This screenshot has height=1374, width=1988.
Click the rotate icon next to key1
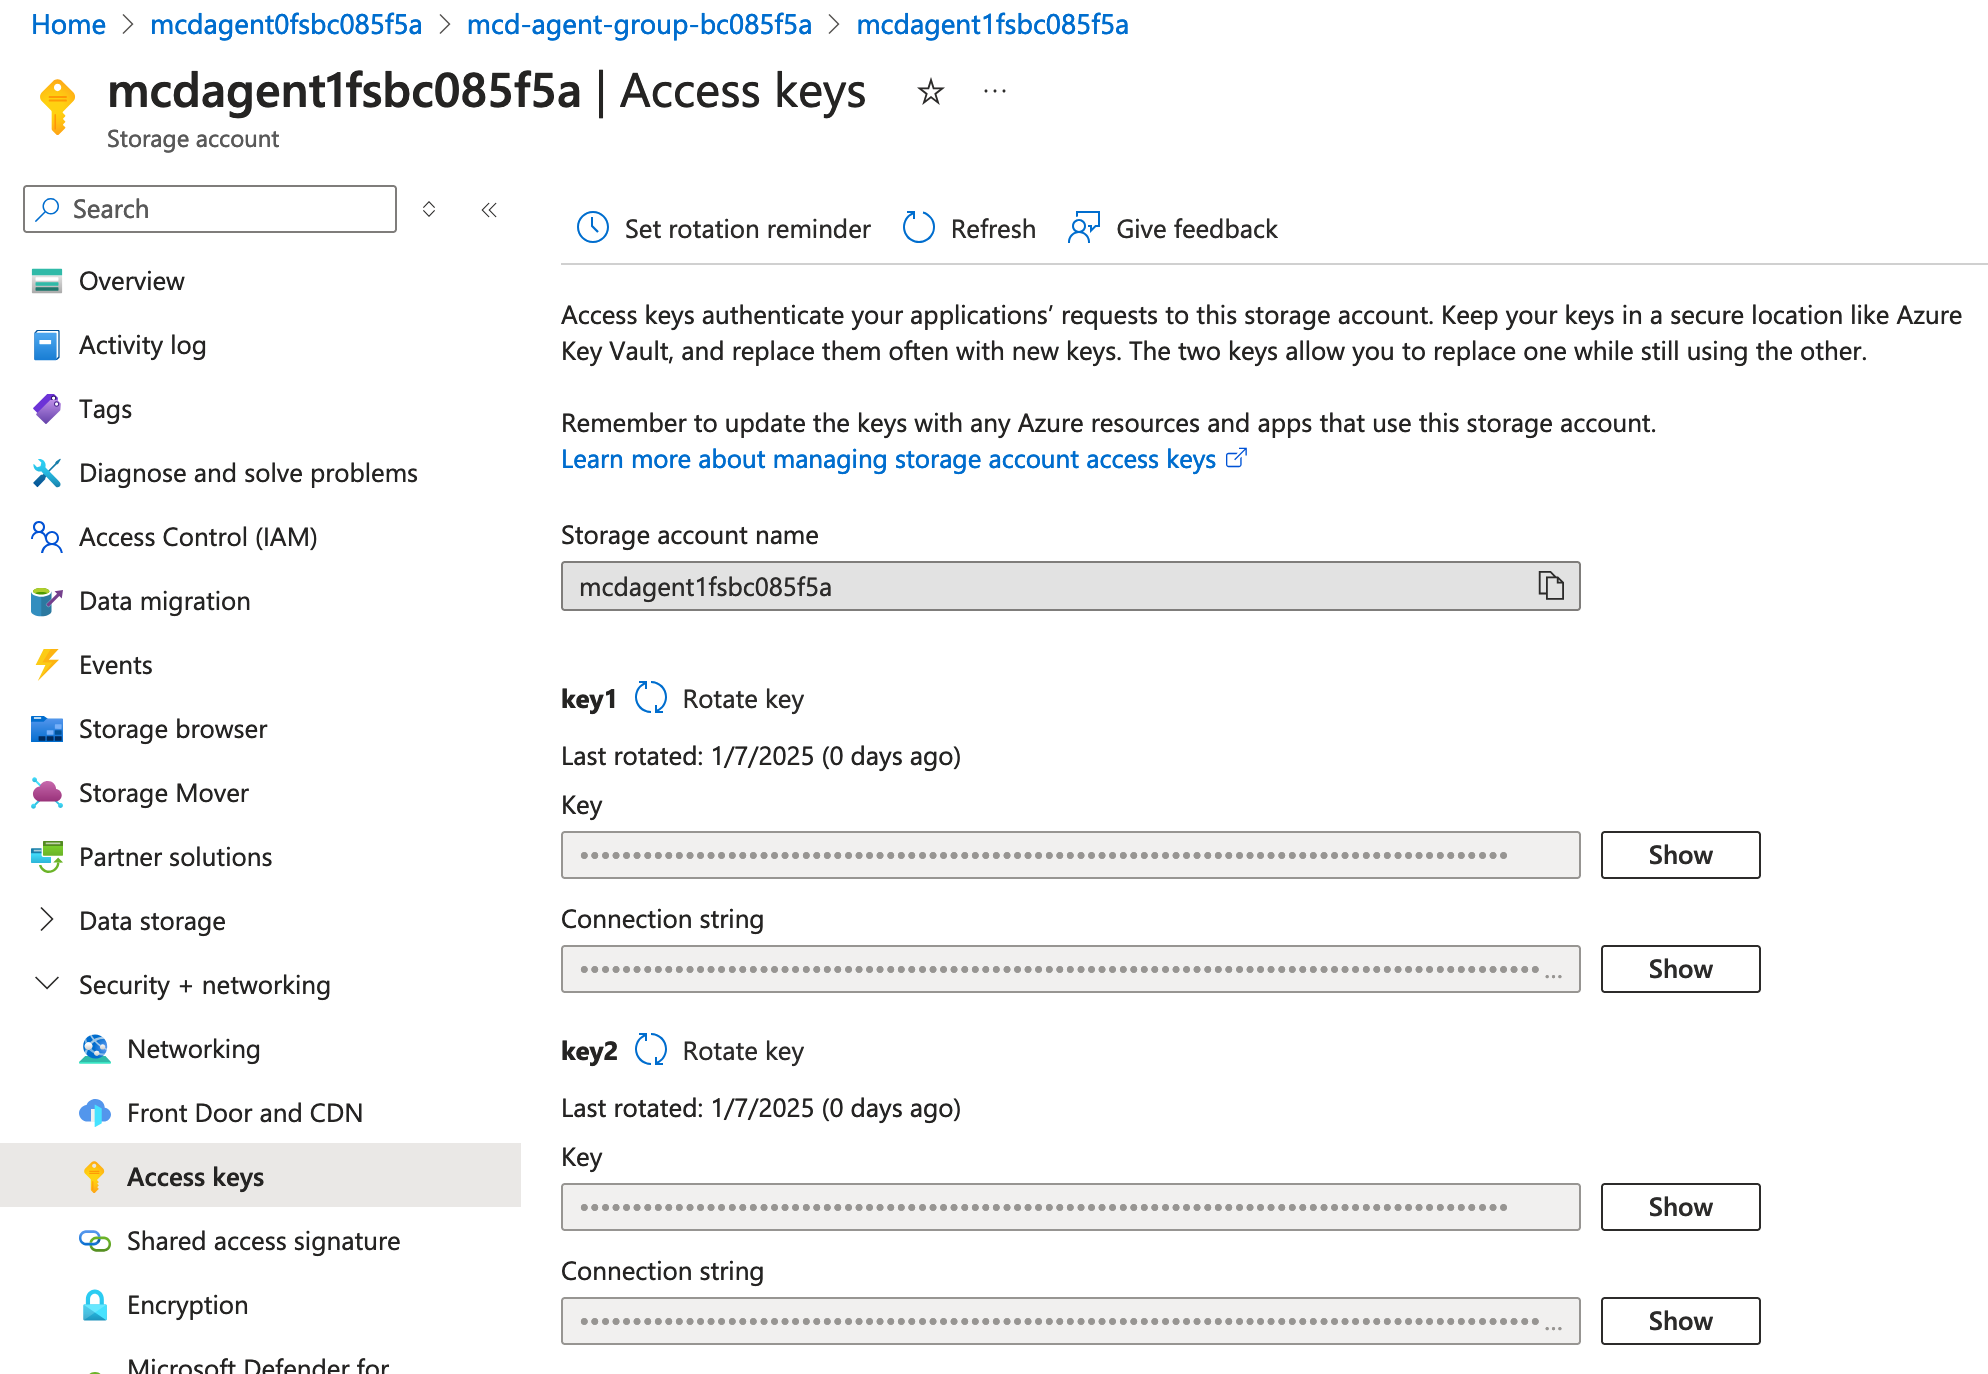(x=651, y=698)
